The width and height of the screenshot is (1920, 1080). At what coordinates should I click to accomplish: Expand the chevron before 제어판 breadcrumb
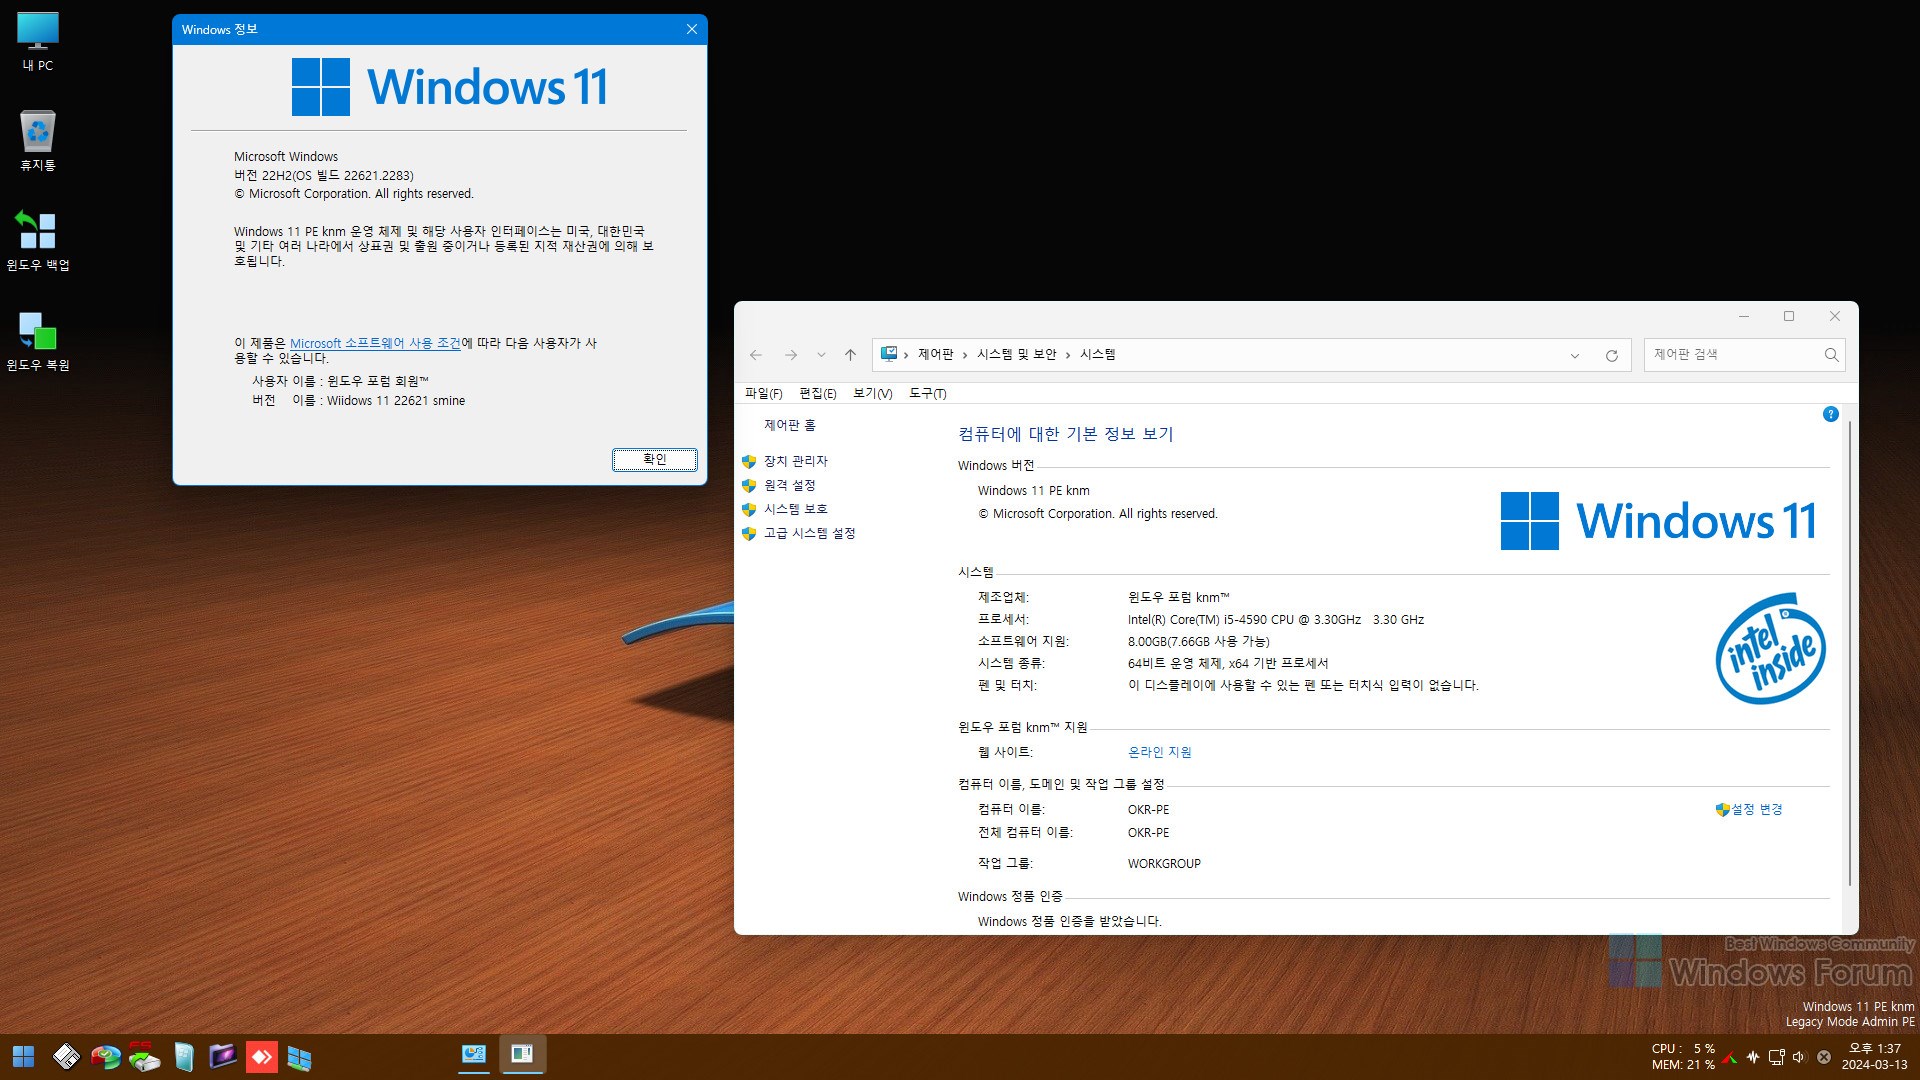point(906,355)
